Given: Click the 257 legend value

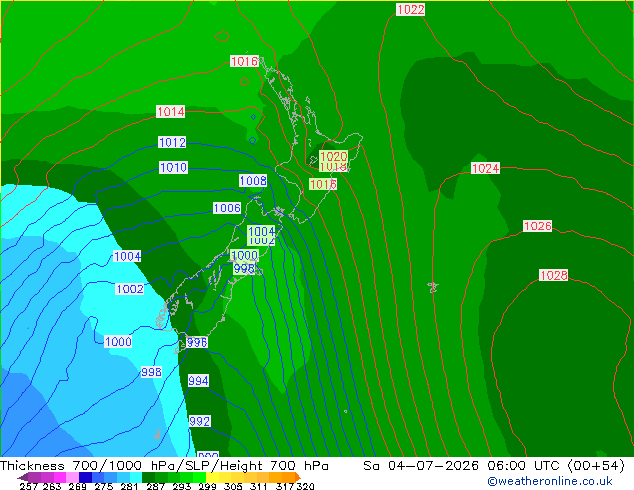Looking at the screenshot, I should click(x=29, y=486).
